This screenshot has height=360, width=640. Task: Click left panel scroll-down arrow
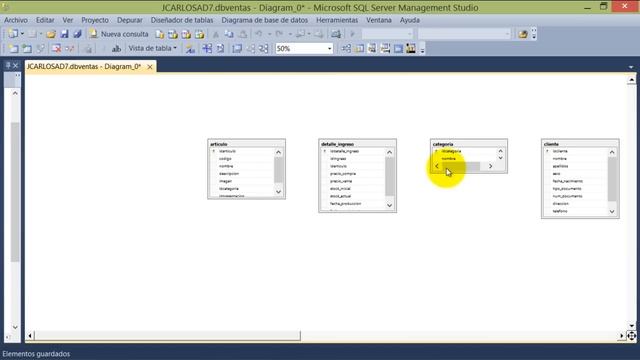[x=15, y=327]
